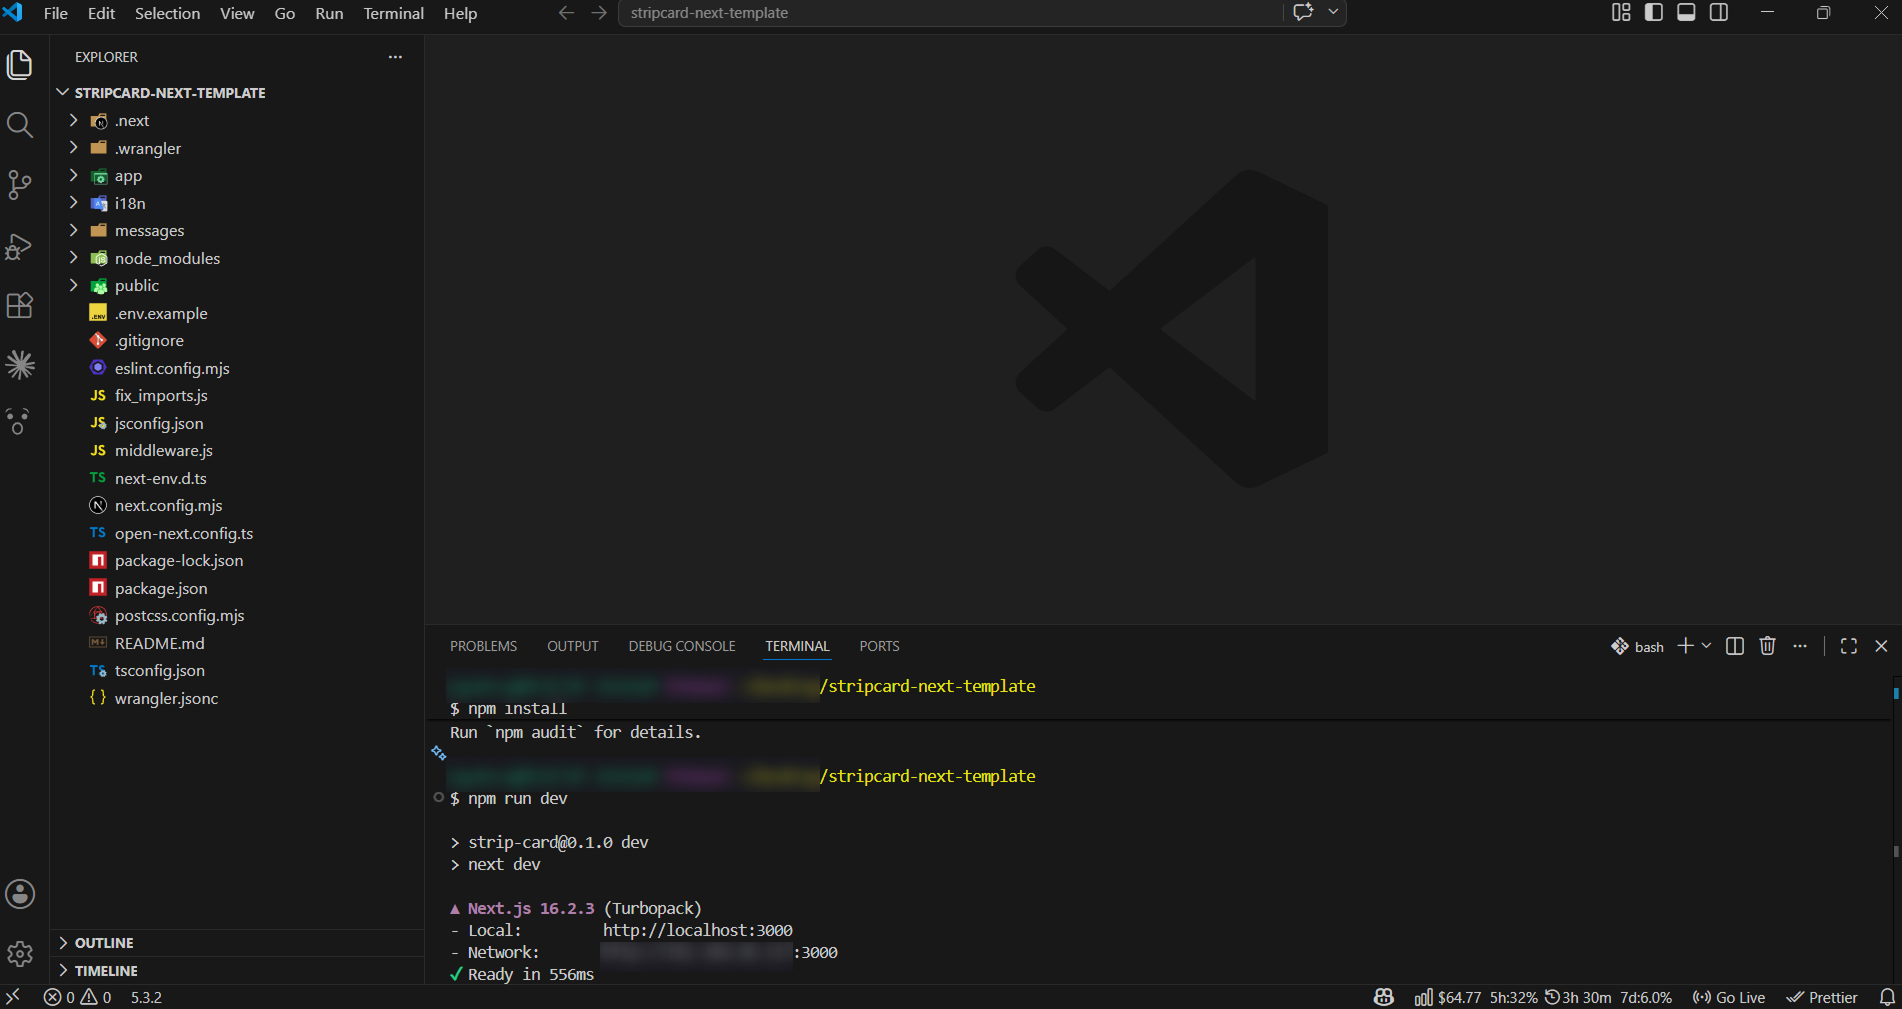Click the stripcard-next-template command center search

pyautogui.click(x=950, y=13)
